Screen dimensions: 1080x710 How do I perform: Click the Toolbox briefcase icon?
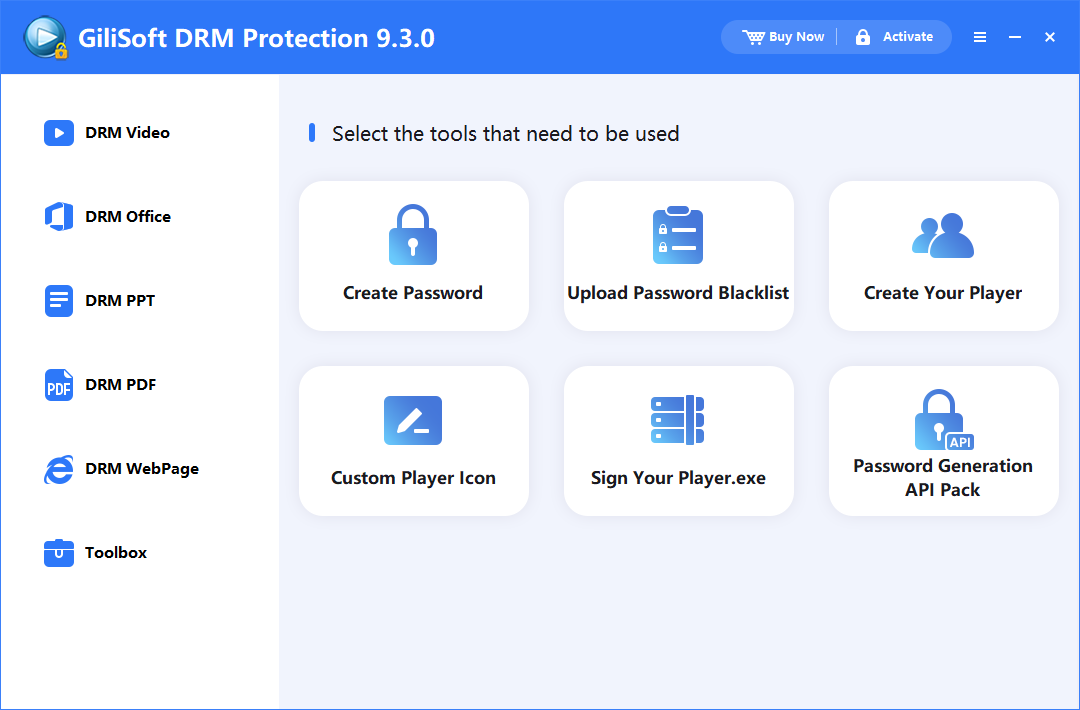pos(59,553)
